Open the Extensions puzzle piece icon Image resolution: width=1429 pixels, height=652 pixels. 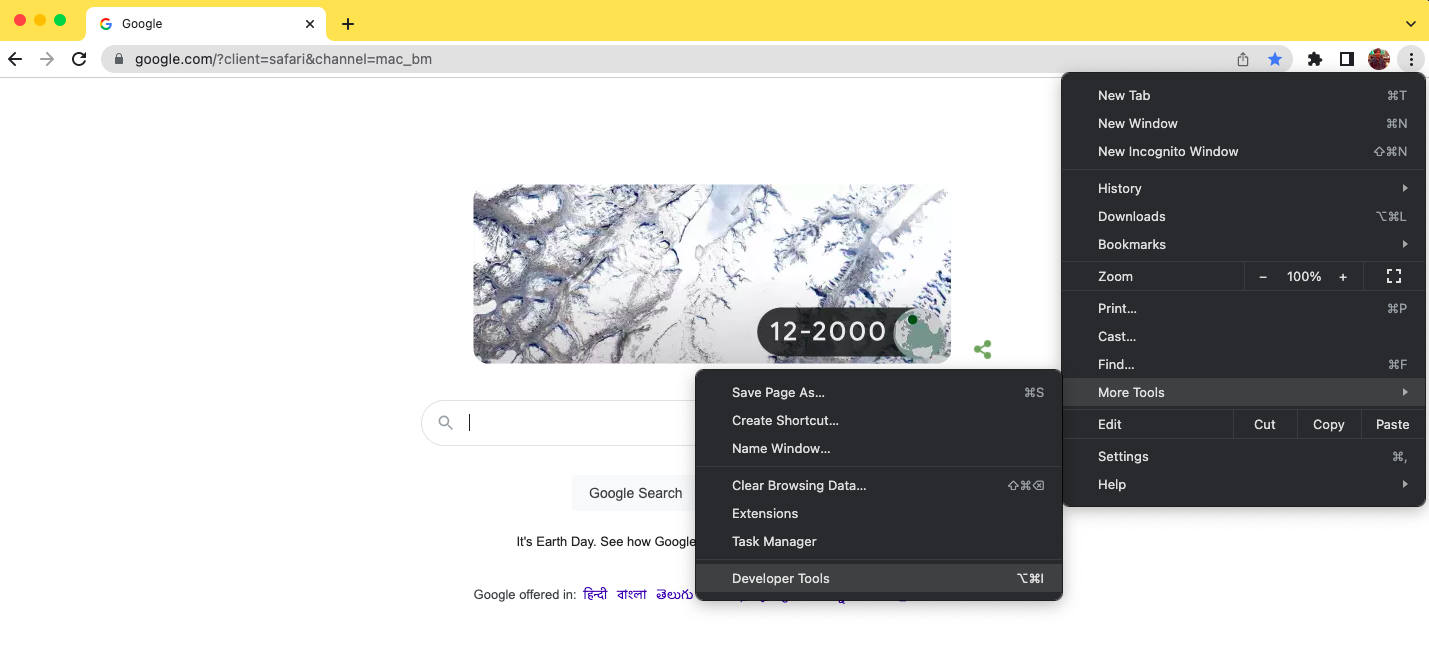pos(1315,59)
